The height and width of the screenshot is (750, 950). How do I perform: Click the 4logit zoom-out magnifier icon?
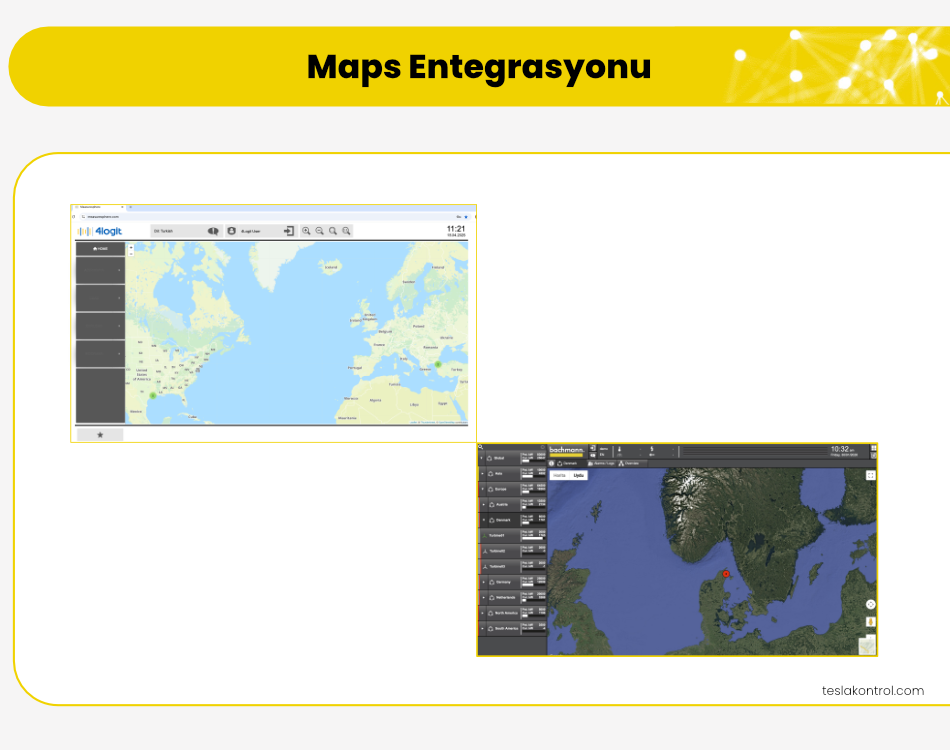[320, 231]
